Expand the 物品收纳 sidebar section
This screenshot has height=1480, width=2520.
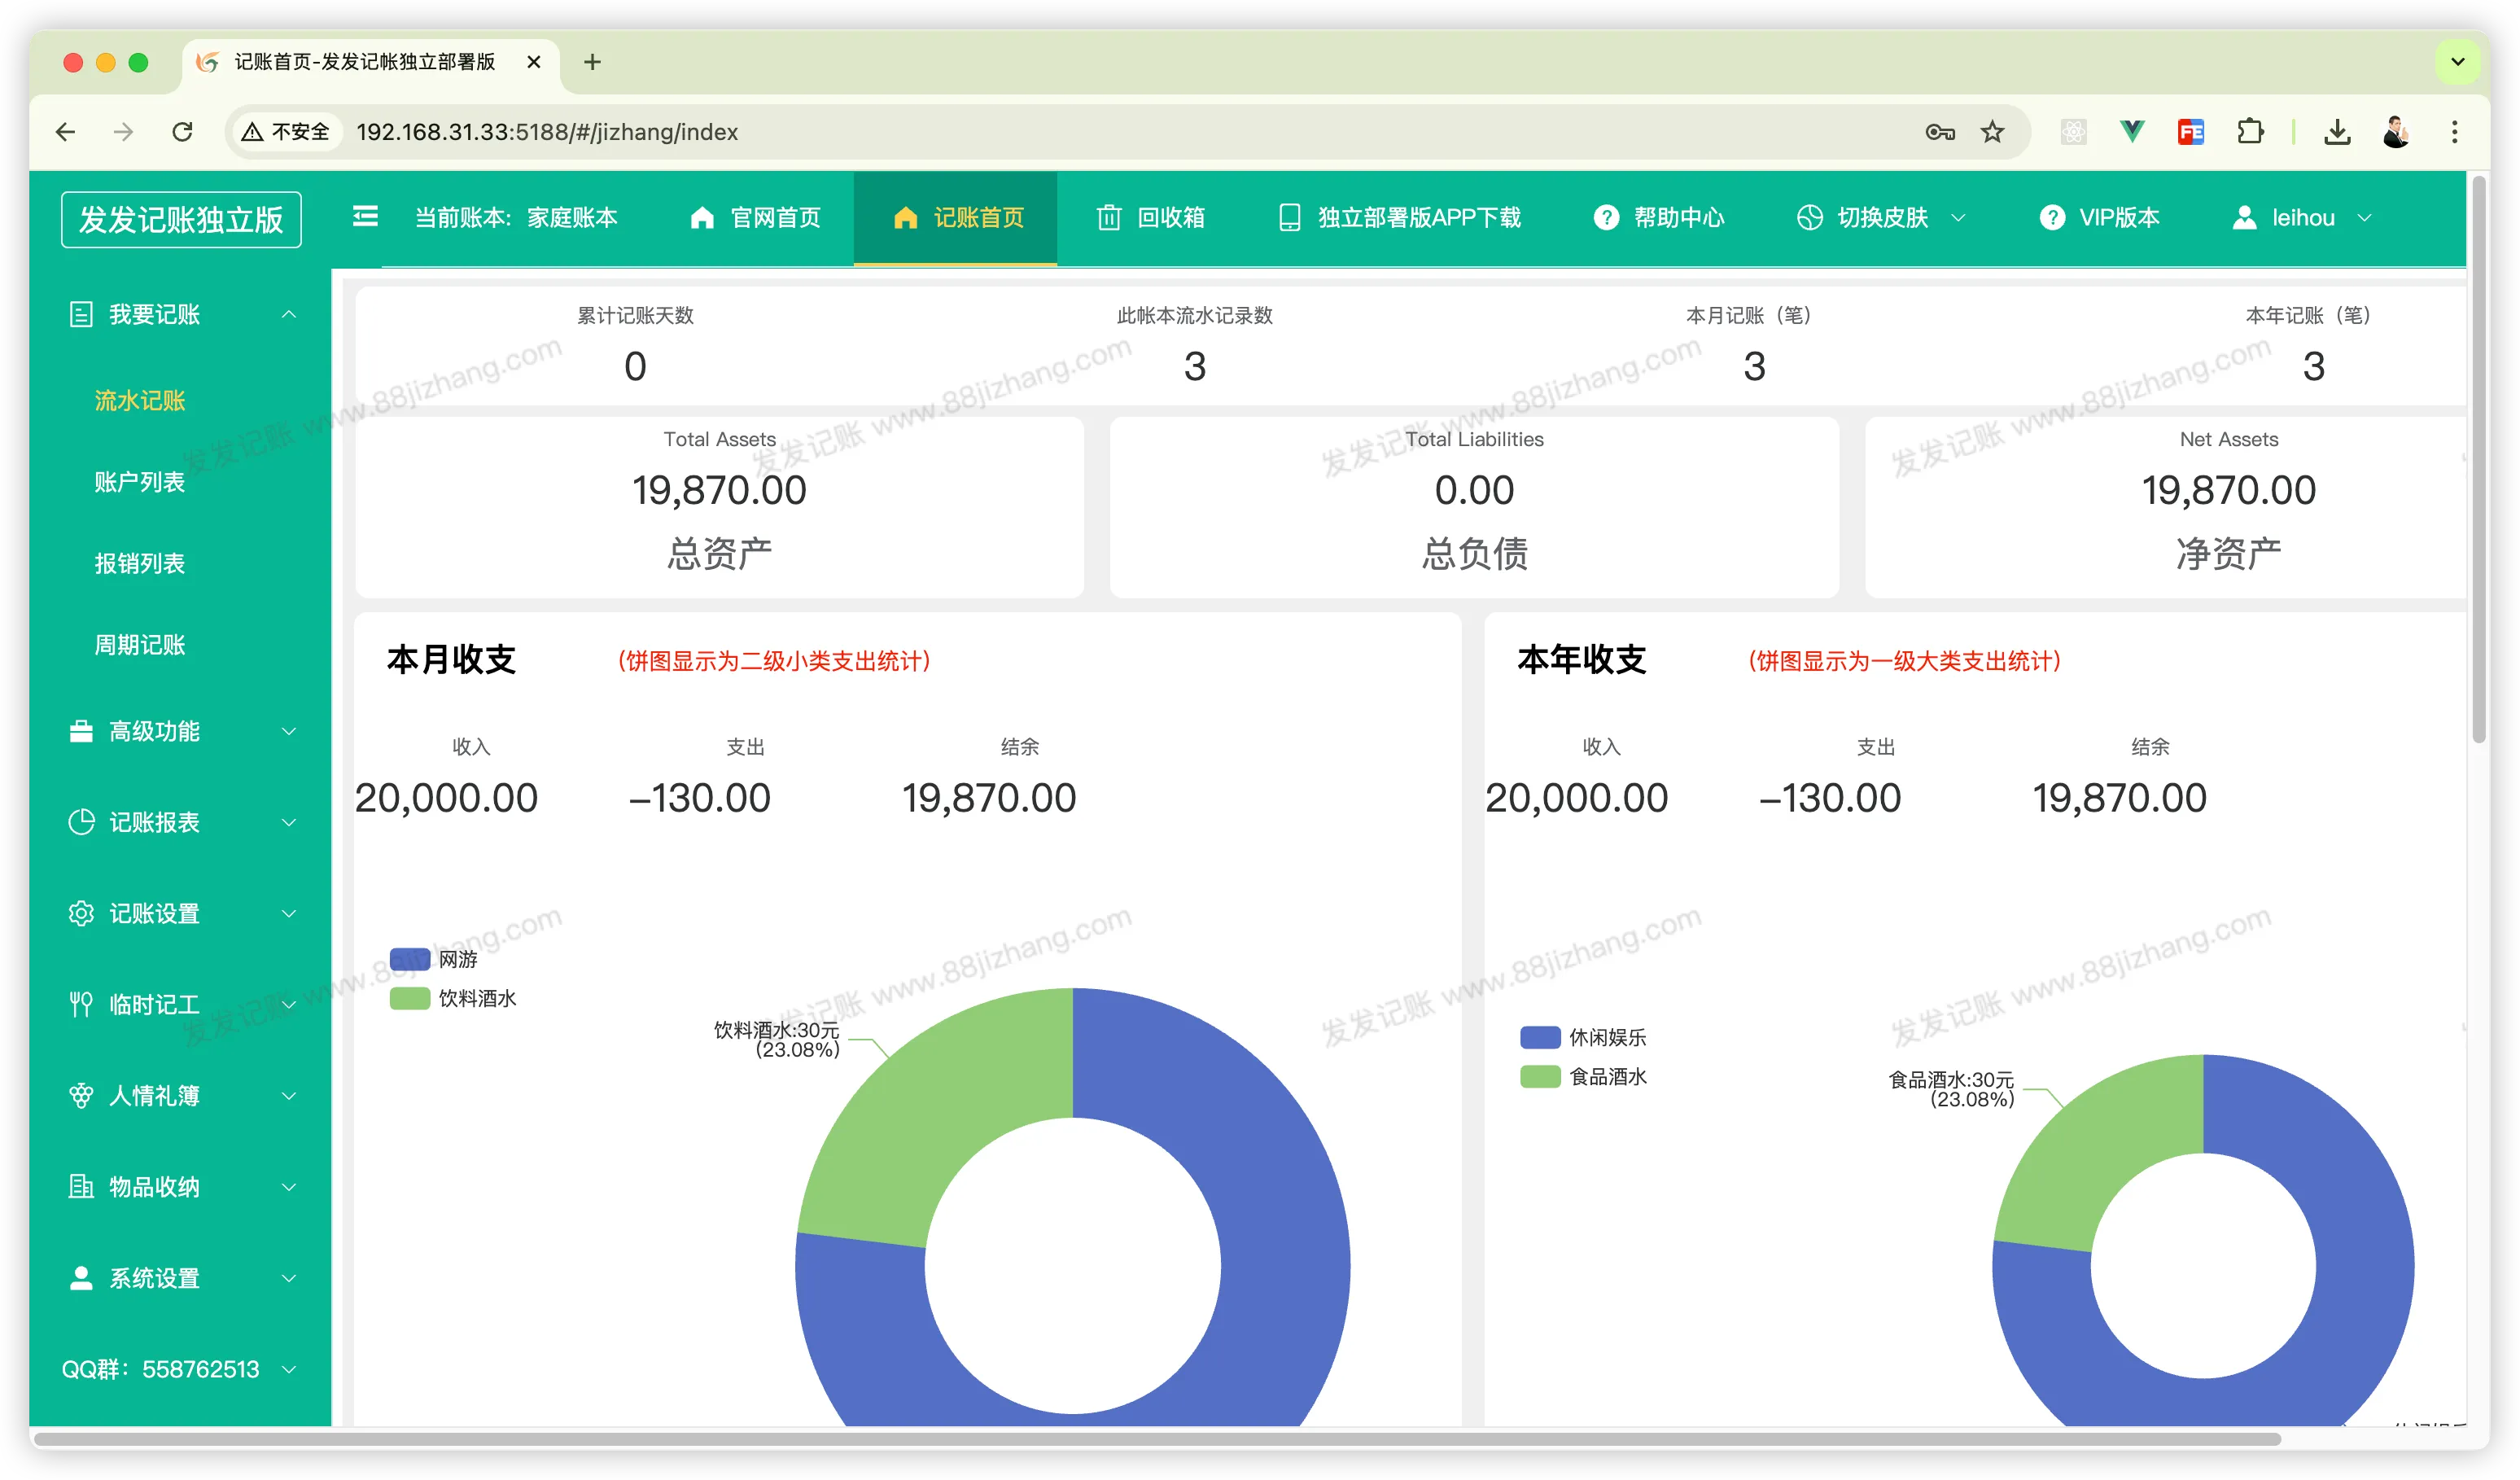[x=289, y=1187]
